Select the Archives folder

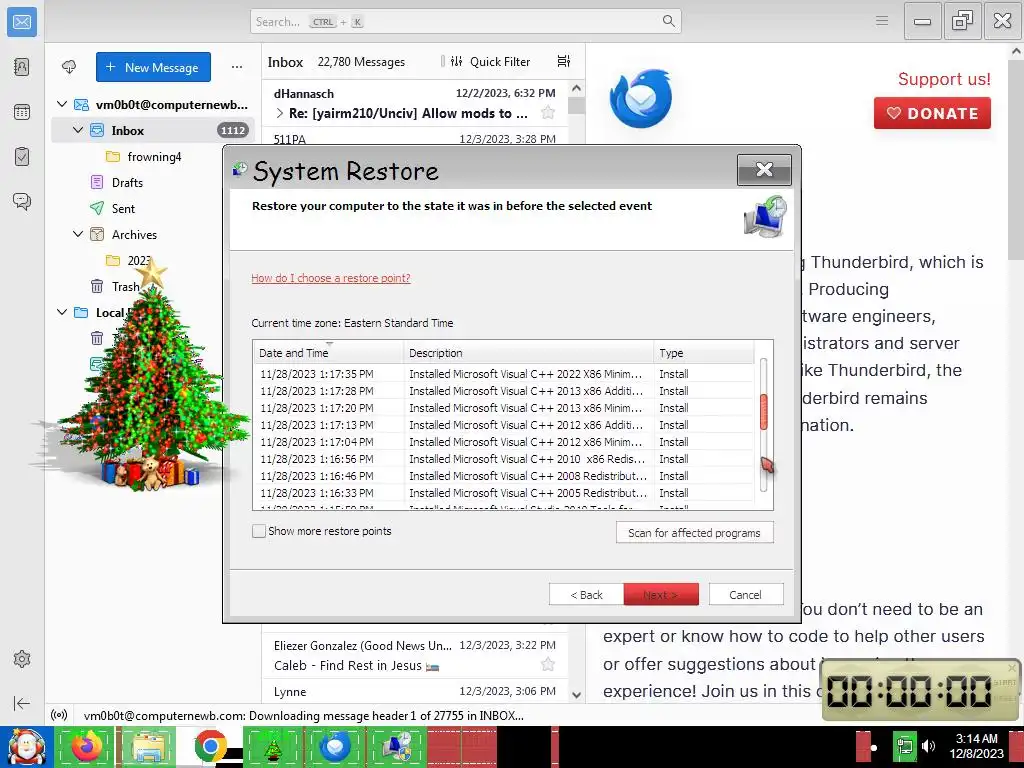coord(134,234)
